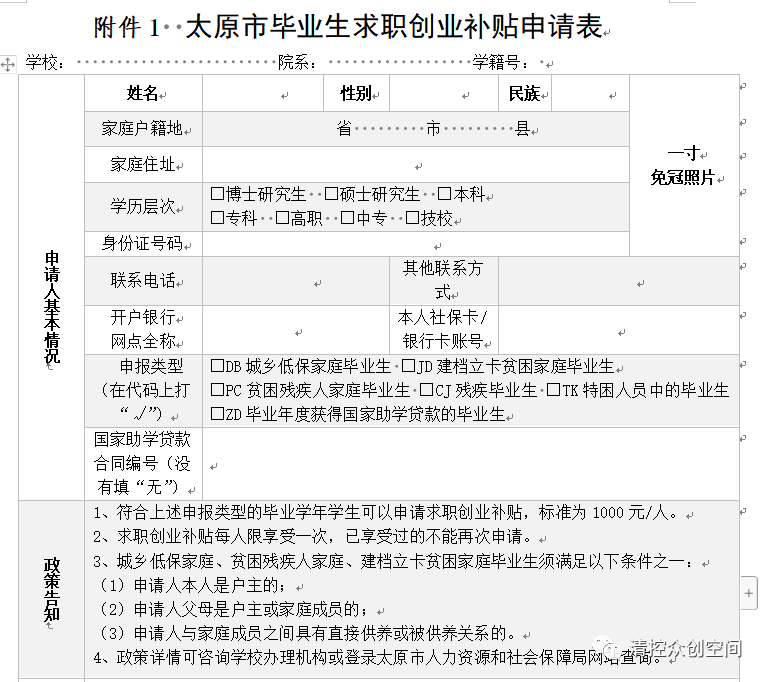Click the 身份证号码 entry cell
The height and width of the screenshot is (682, 767).
[416, 244]
